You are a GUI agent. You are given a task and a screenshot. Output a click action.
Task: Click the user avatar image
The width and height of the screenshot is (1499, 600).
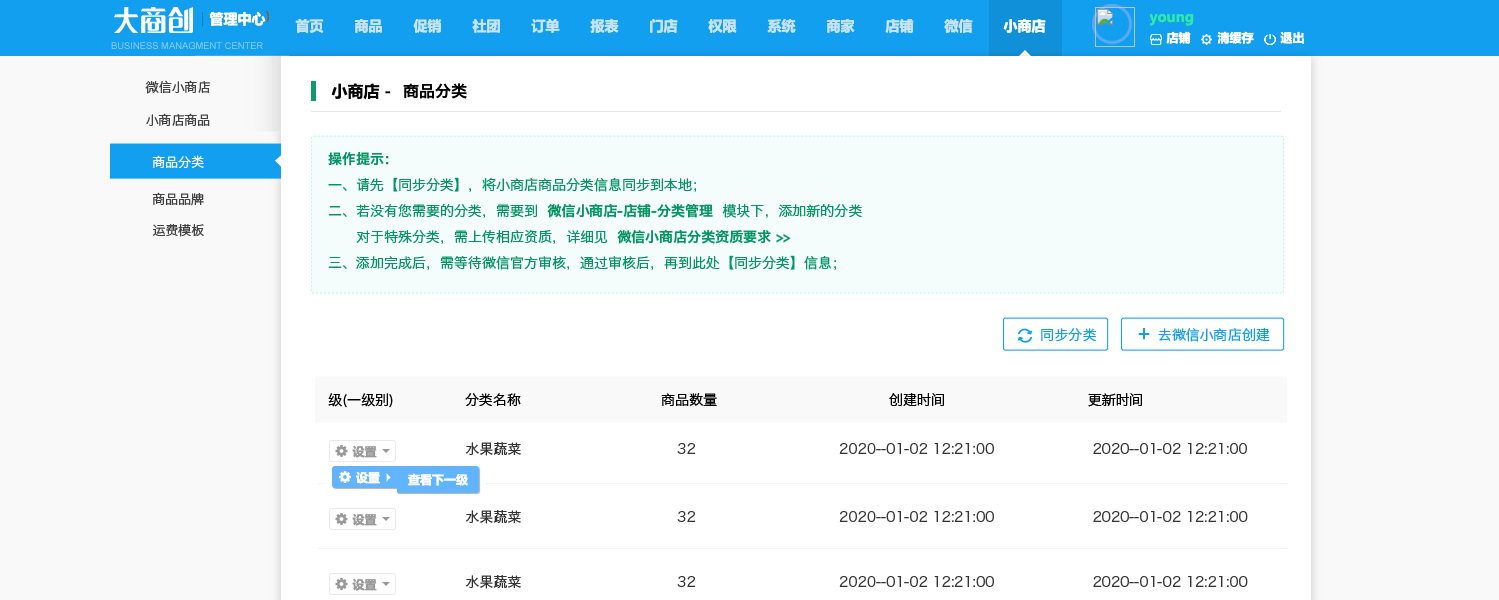click(1114, 27)
